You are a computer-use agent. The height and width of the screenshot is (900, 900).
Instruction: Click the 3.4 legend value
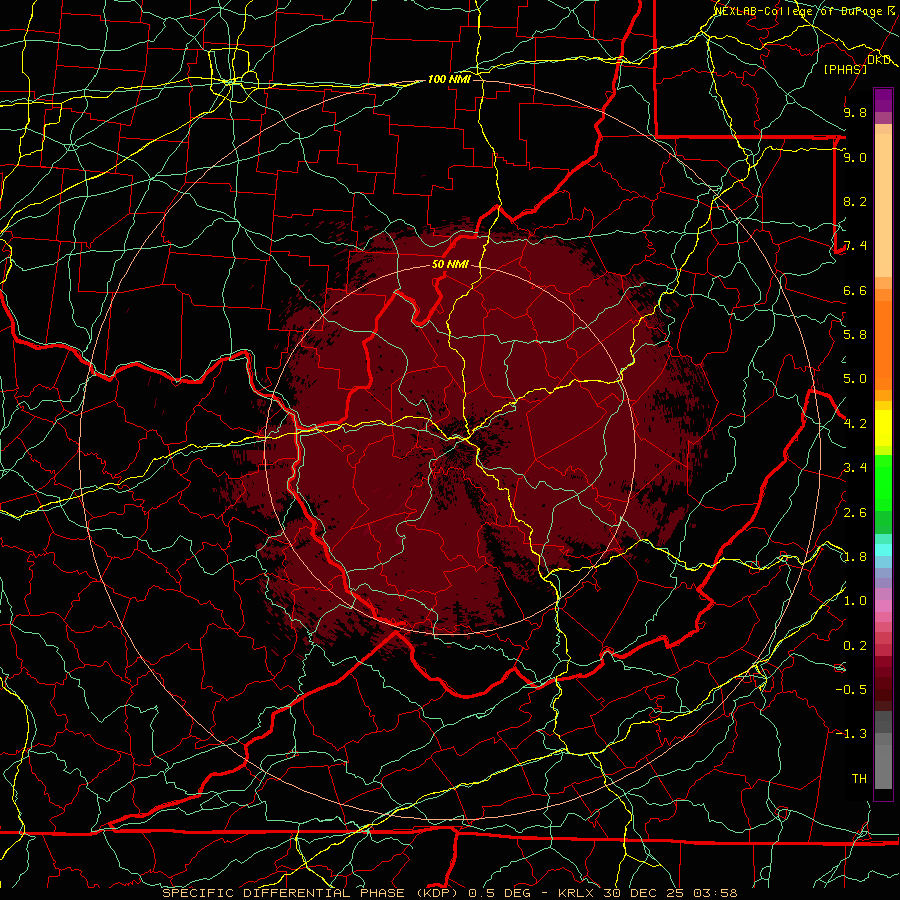(855, 468)
